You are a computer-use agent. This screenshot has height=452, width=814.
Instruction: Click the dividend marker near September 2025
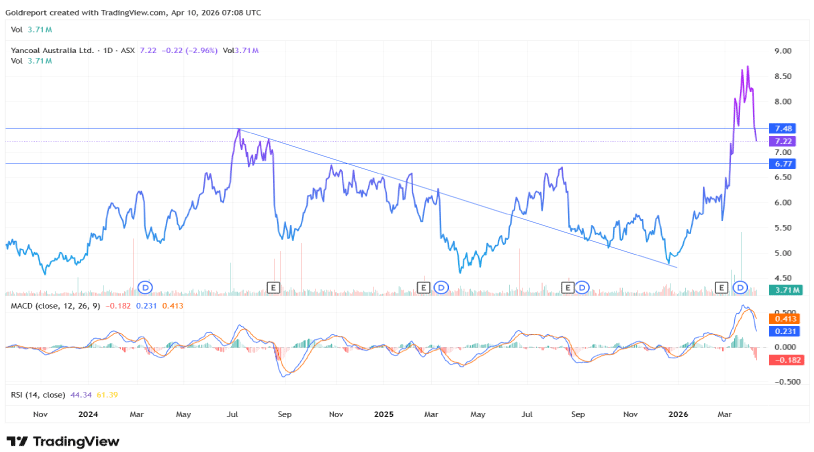(581, 287)
